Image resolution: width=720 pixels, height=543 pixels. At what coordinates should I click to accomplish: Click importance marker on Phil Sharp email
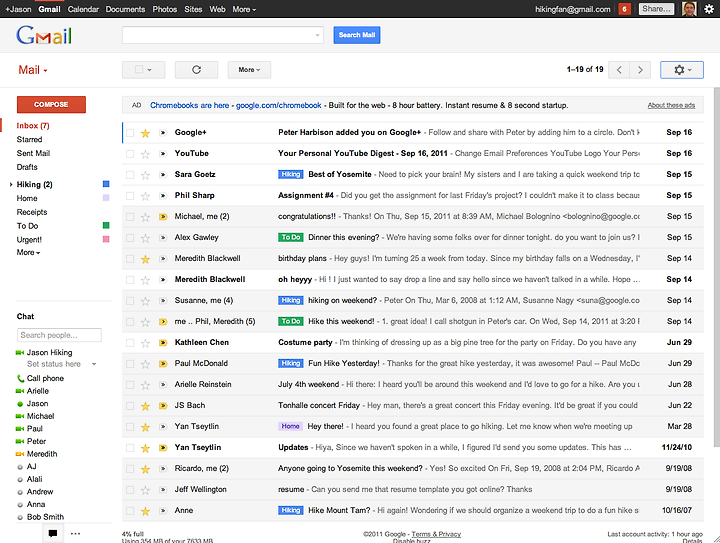pyautogui.click(x=163, y=196)
